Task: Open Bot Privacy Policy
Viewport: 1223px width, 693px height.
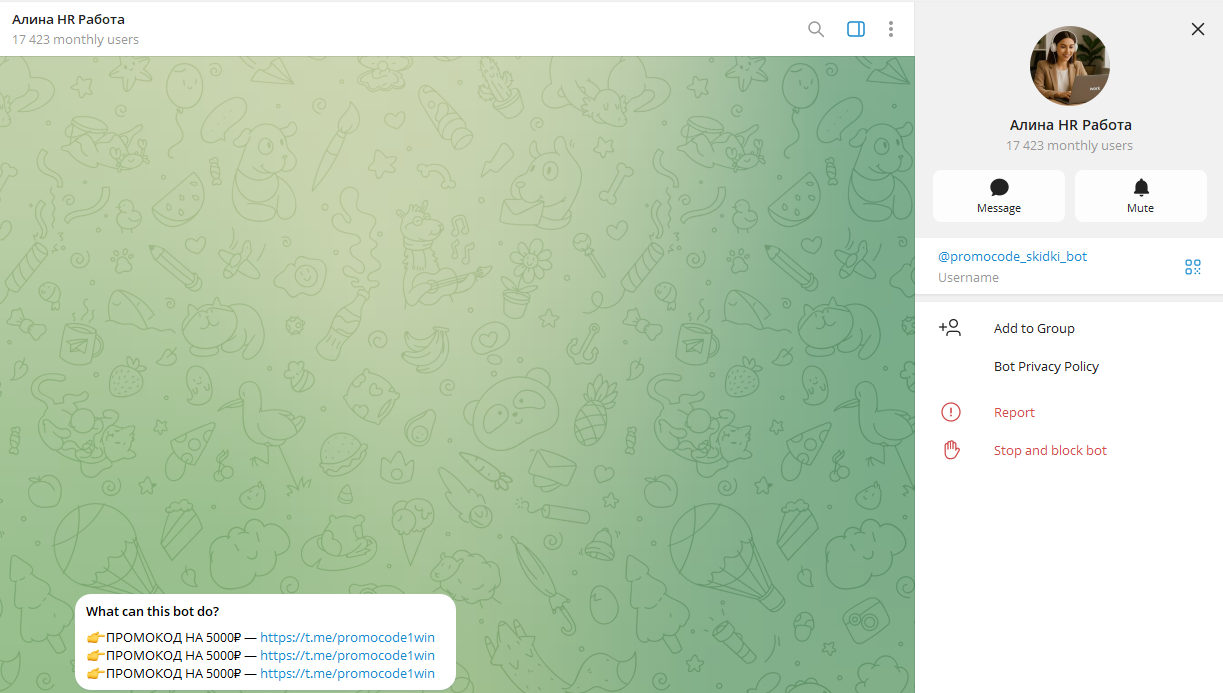Action: [x=1046, y=367]
